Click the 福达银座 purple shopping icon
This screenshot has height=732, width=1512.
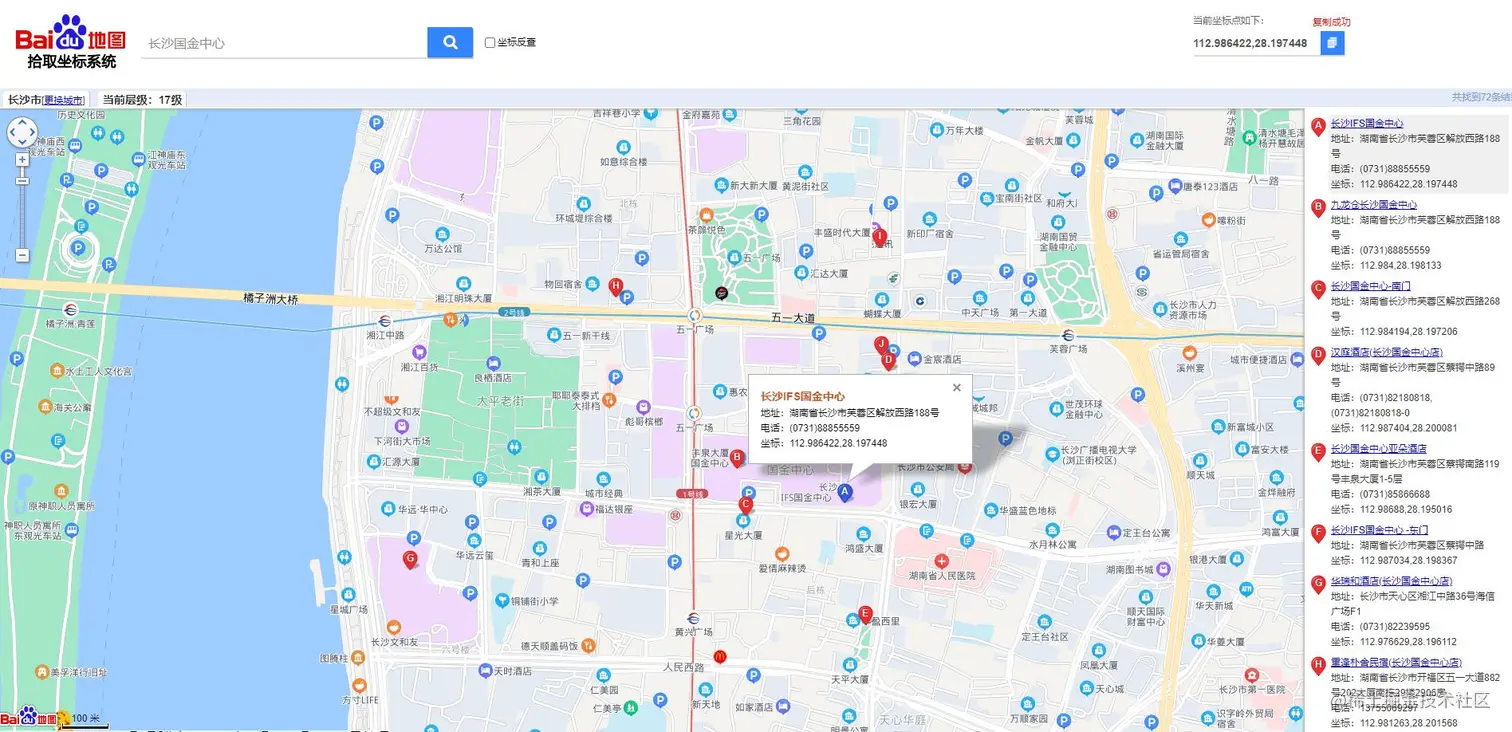tap(587, 509)
